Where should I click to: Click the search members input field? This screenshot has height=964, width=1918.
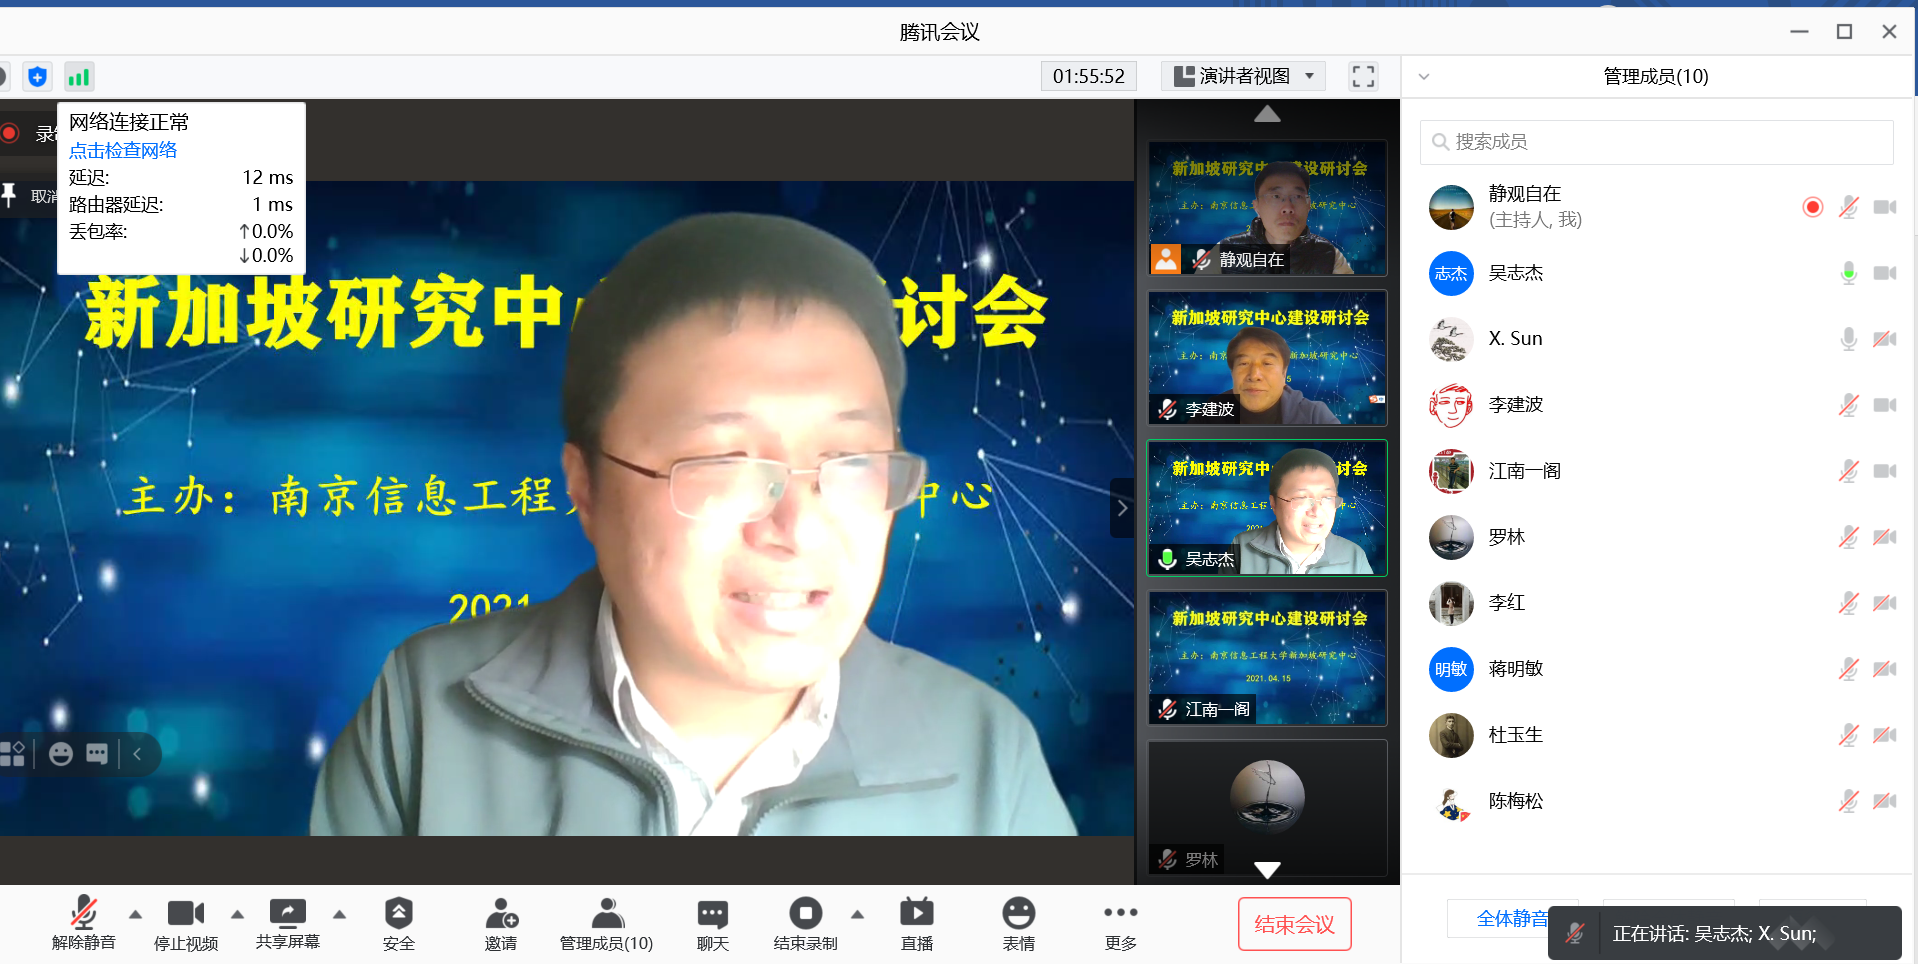point(1656,142)
